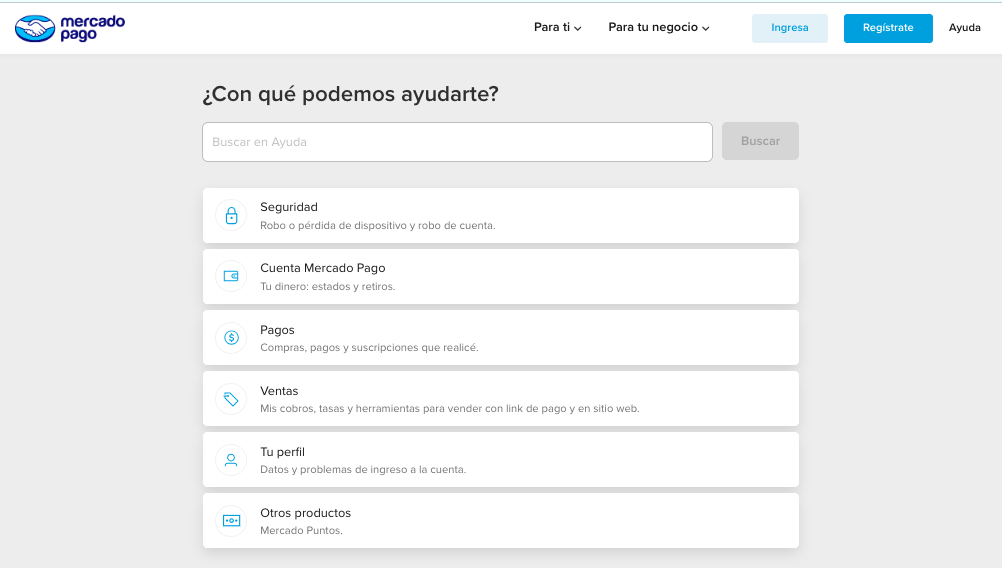Open the Otros productos category title

click(305, 513)
